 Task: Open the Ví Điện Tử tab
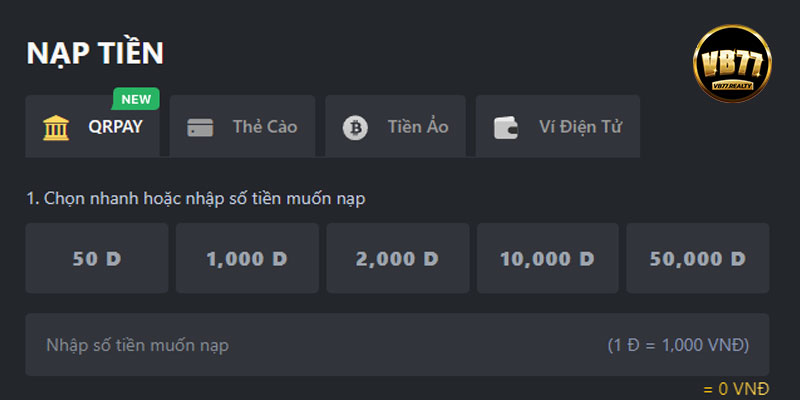[558, 126]
